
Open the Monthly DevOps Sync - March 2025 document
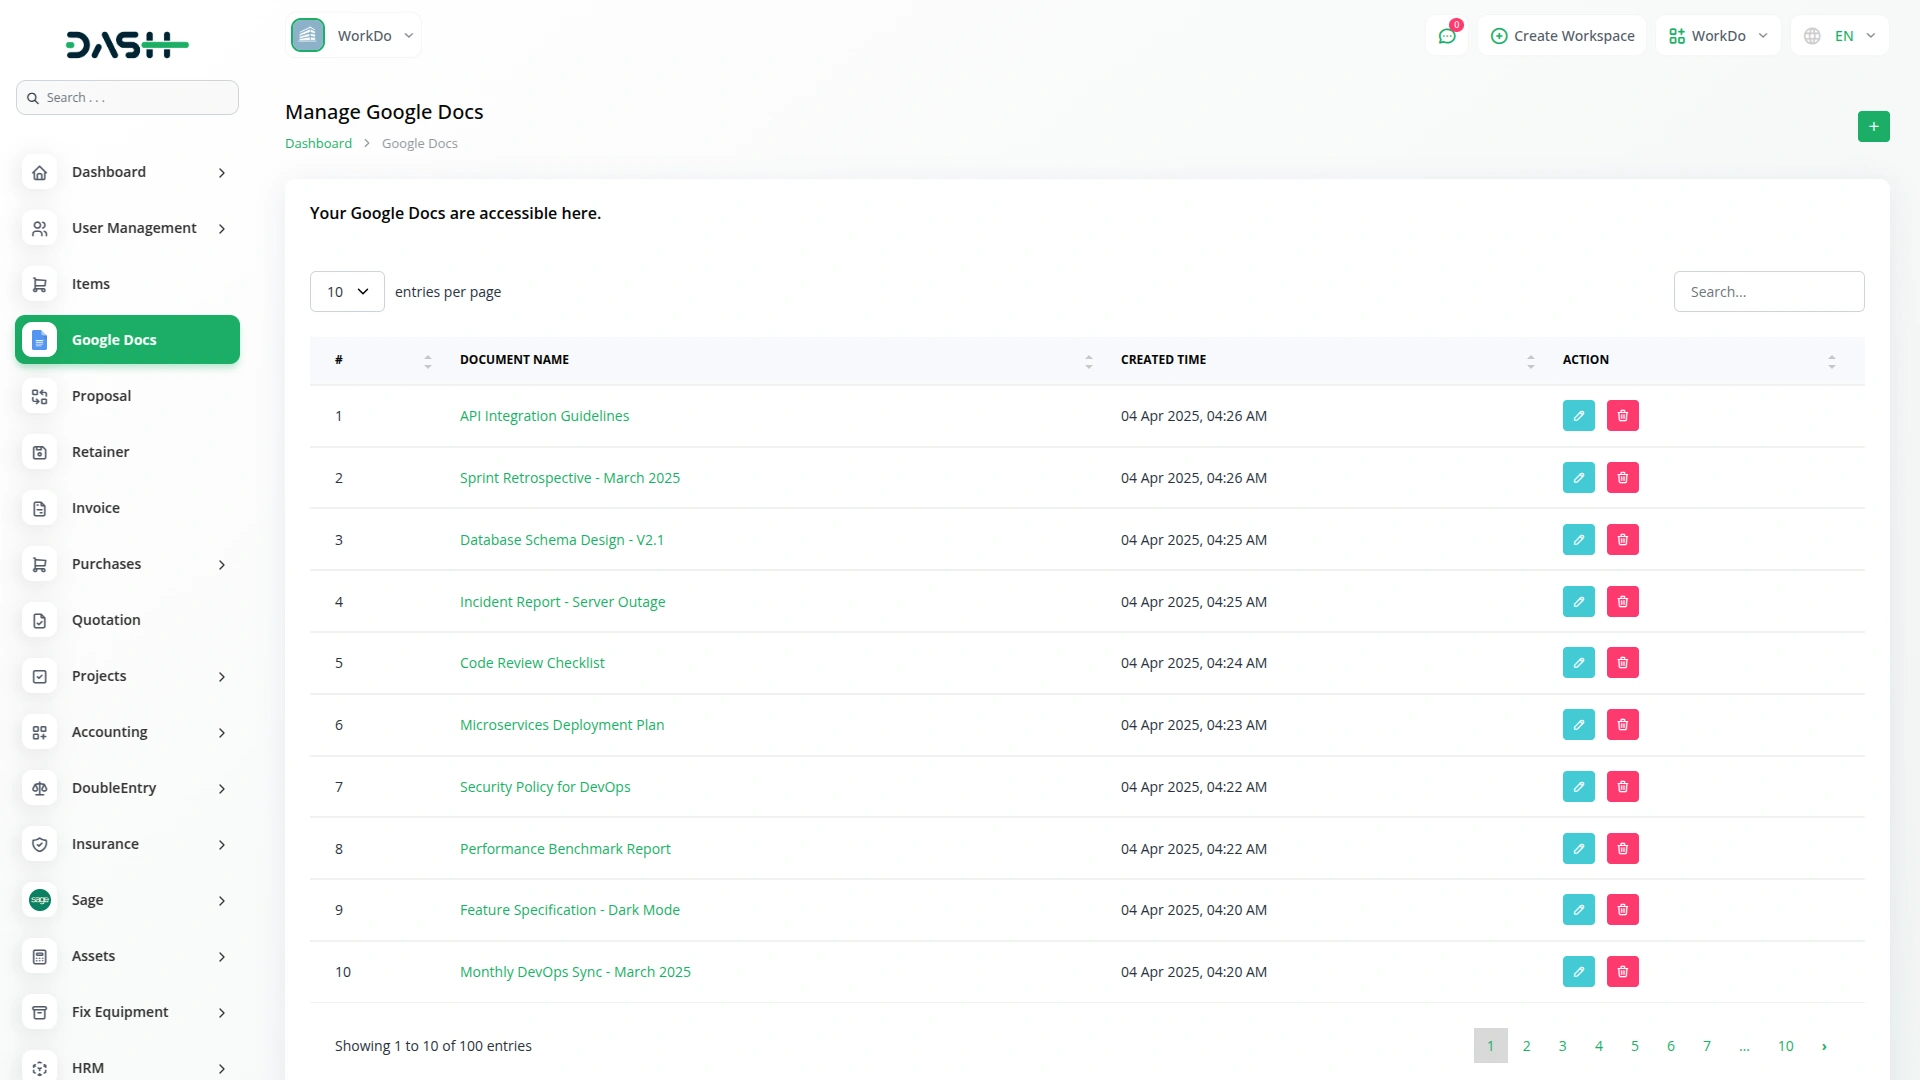tap(575, 971)
